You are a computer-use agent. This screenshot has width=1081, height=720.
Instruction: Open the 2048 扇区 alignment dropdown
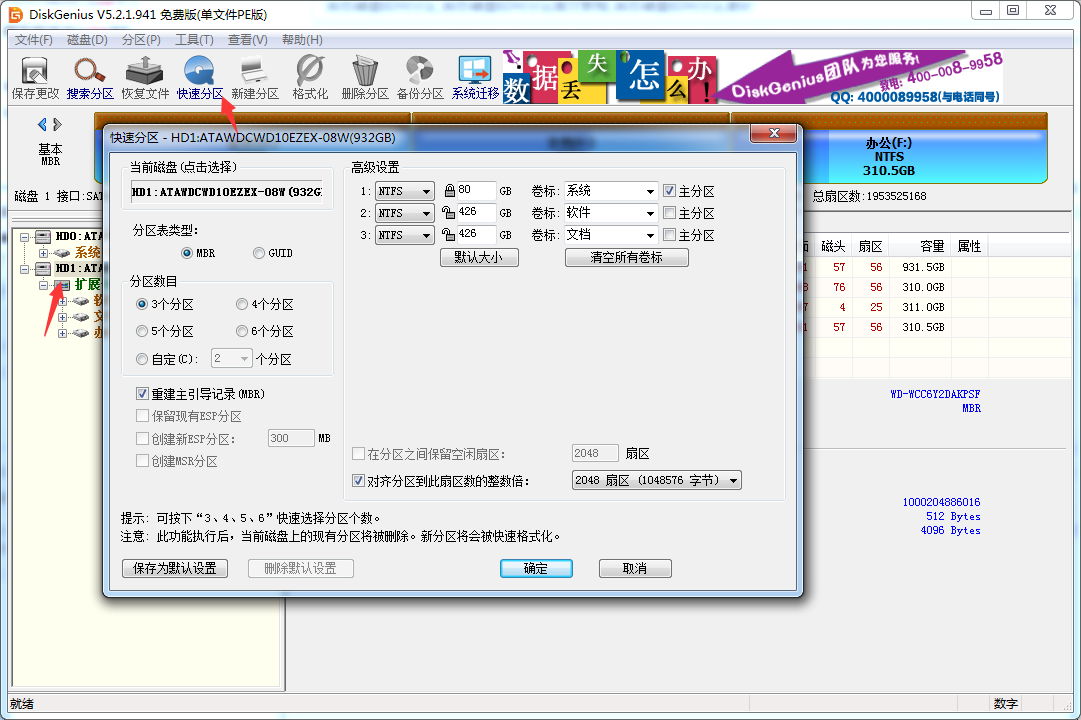656,480
